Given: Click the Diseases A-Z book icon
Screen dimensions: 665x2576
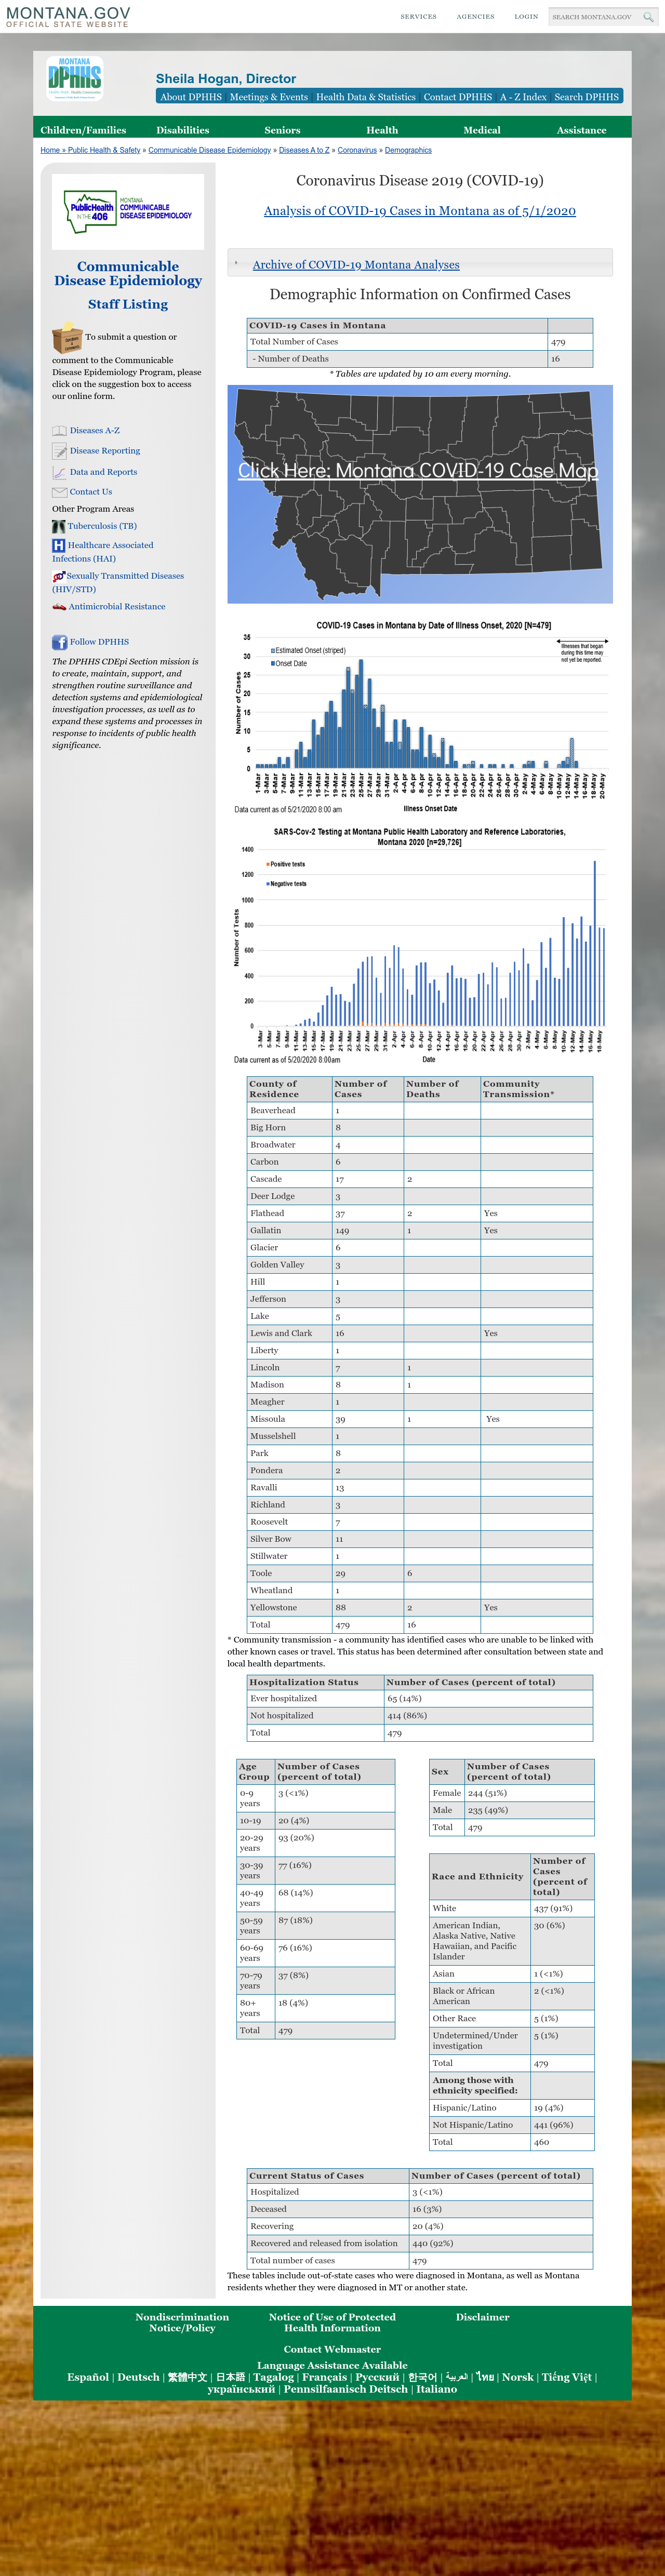Looking at the screenshot, I should (60, 431).
